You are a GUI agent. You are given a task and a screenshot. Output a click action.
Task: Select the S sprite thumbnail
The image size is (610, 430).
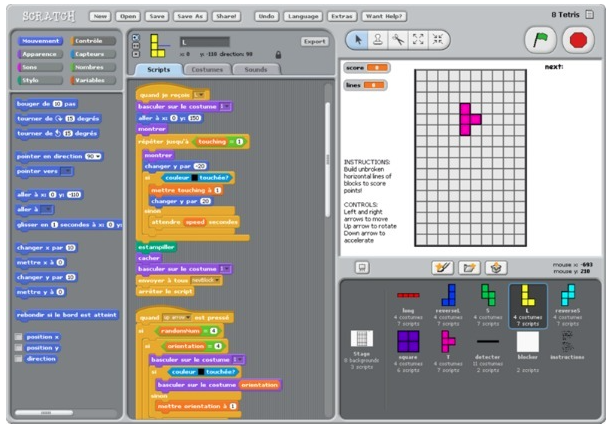tap(488, 304)
